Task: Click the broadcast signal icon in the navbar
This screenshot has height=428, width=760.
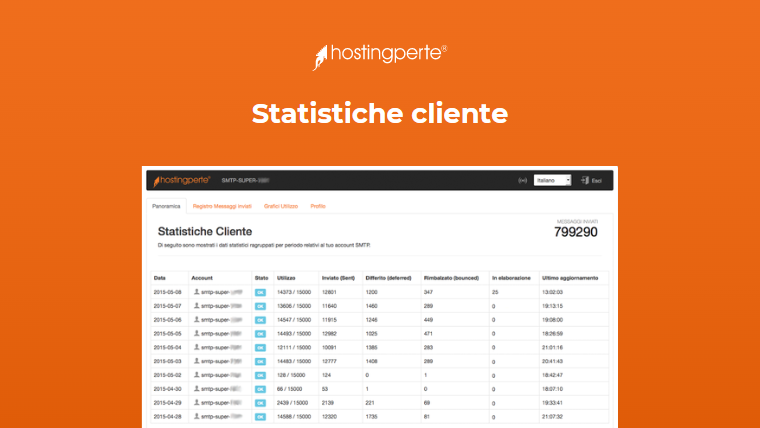Action: (522, 181)
